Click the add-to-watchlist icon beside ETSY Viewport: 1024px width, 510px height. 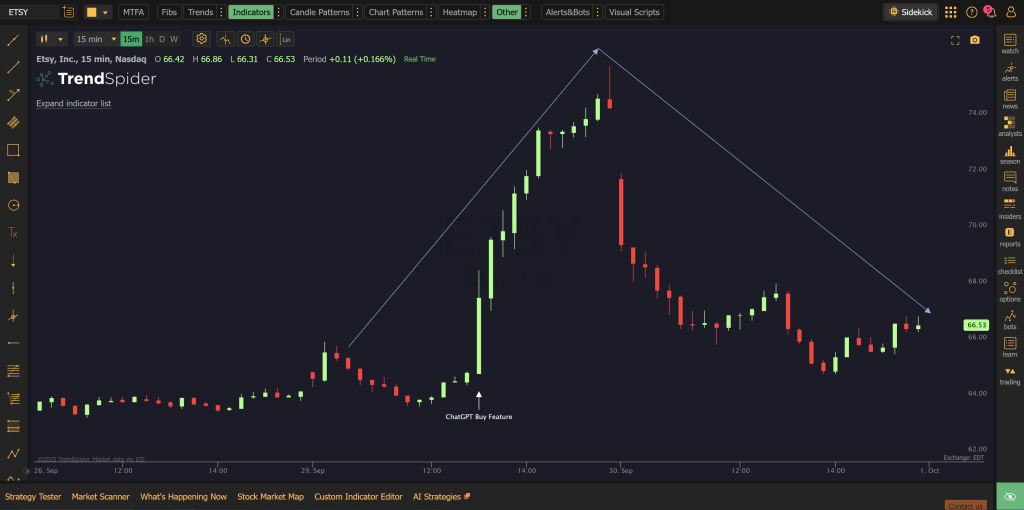69,12
